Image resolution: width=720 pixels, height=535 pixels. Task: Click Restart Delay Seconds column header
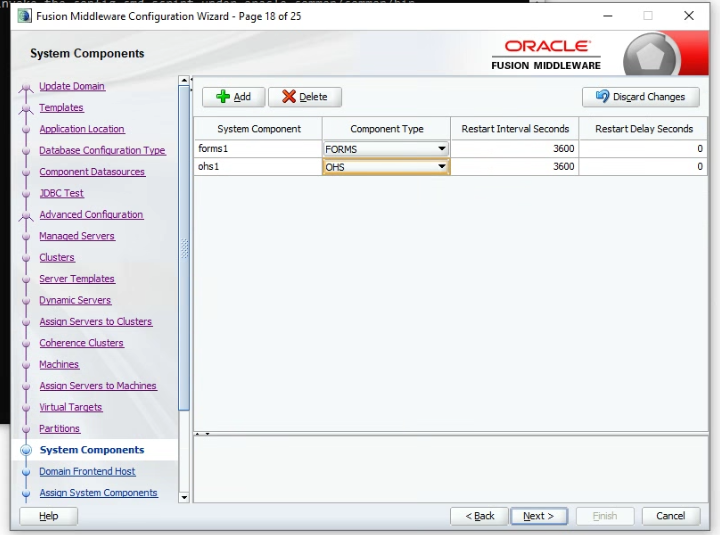click(644, 129)
